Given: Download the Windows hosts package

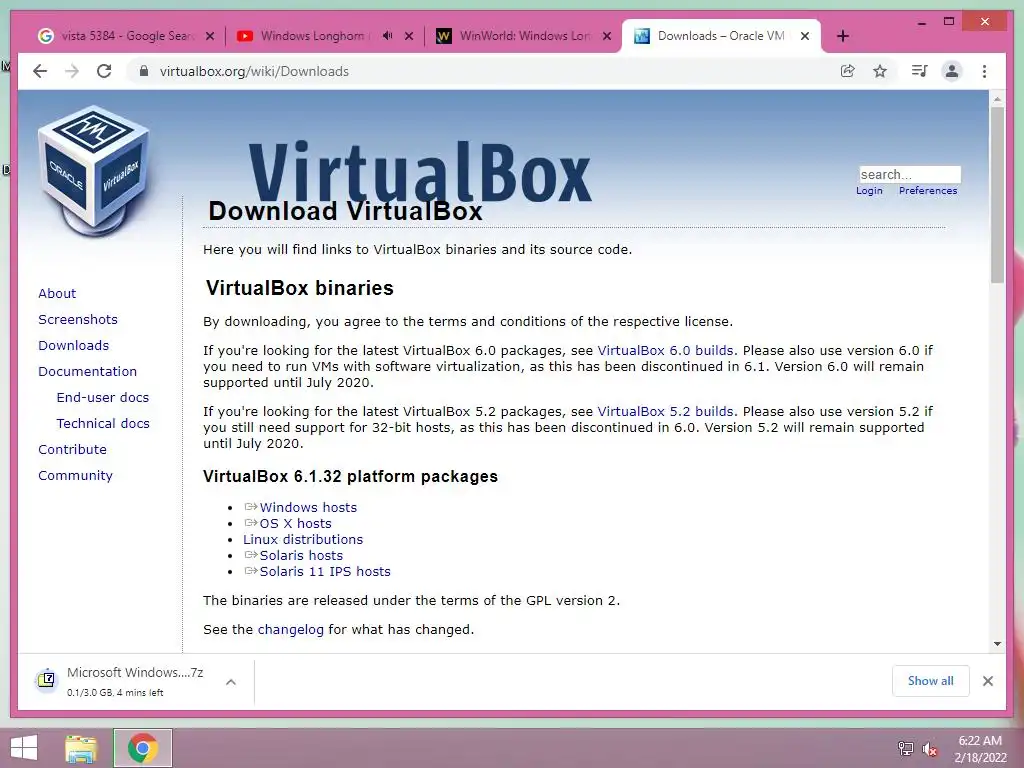Looking at the screenshot, I should coord(308,507).
